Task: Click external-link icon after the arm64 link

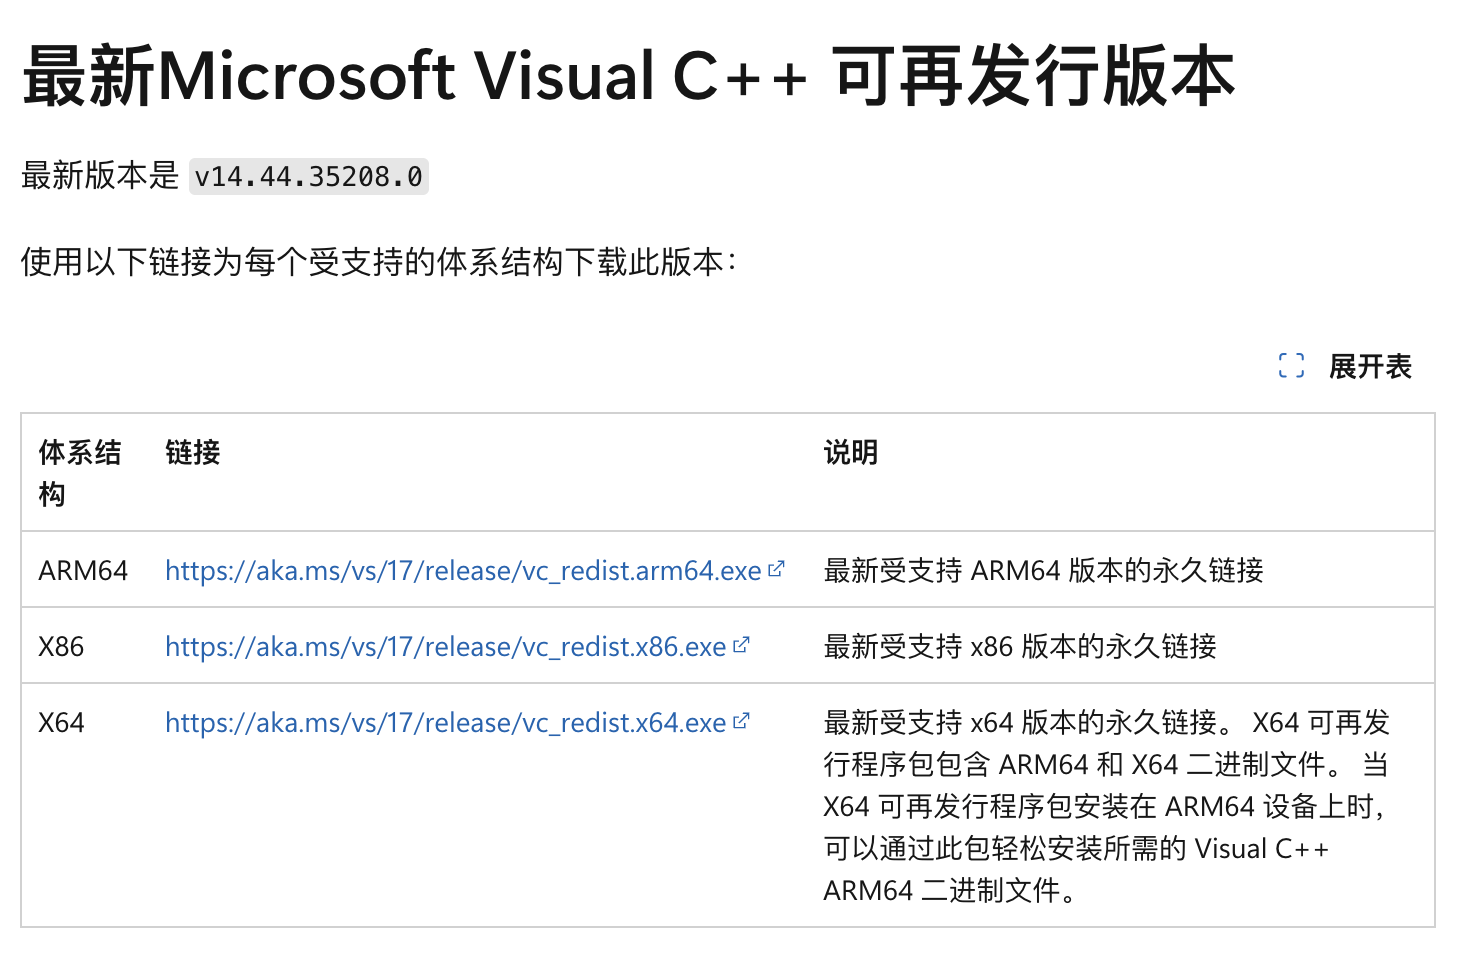Action: pos(776,569)
